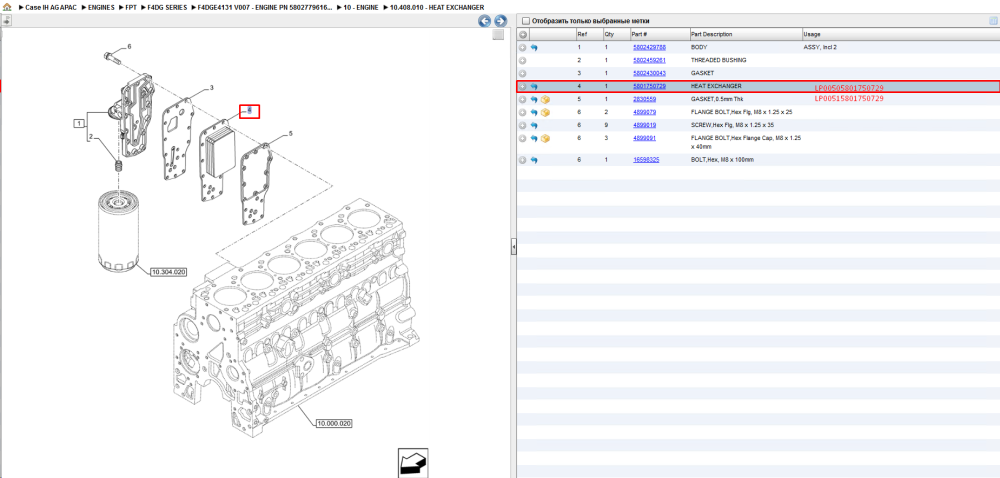Open part number link 2830559
This screenshot has height=478, width=1000.
point(643,99)
